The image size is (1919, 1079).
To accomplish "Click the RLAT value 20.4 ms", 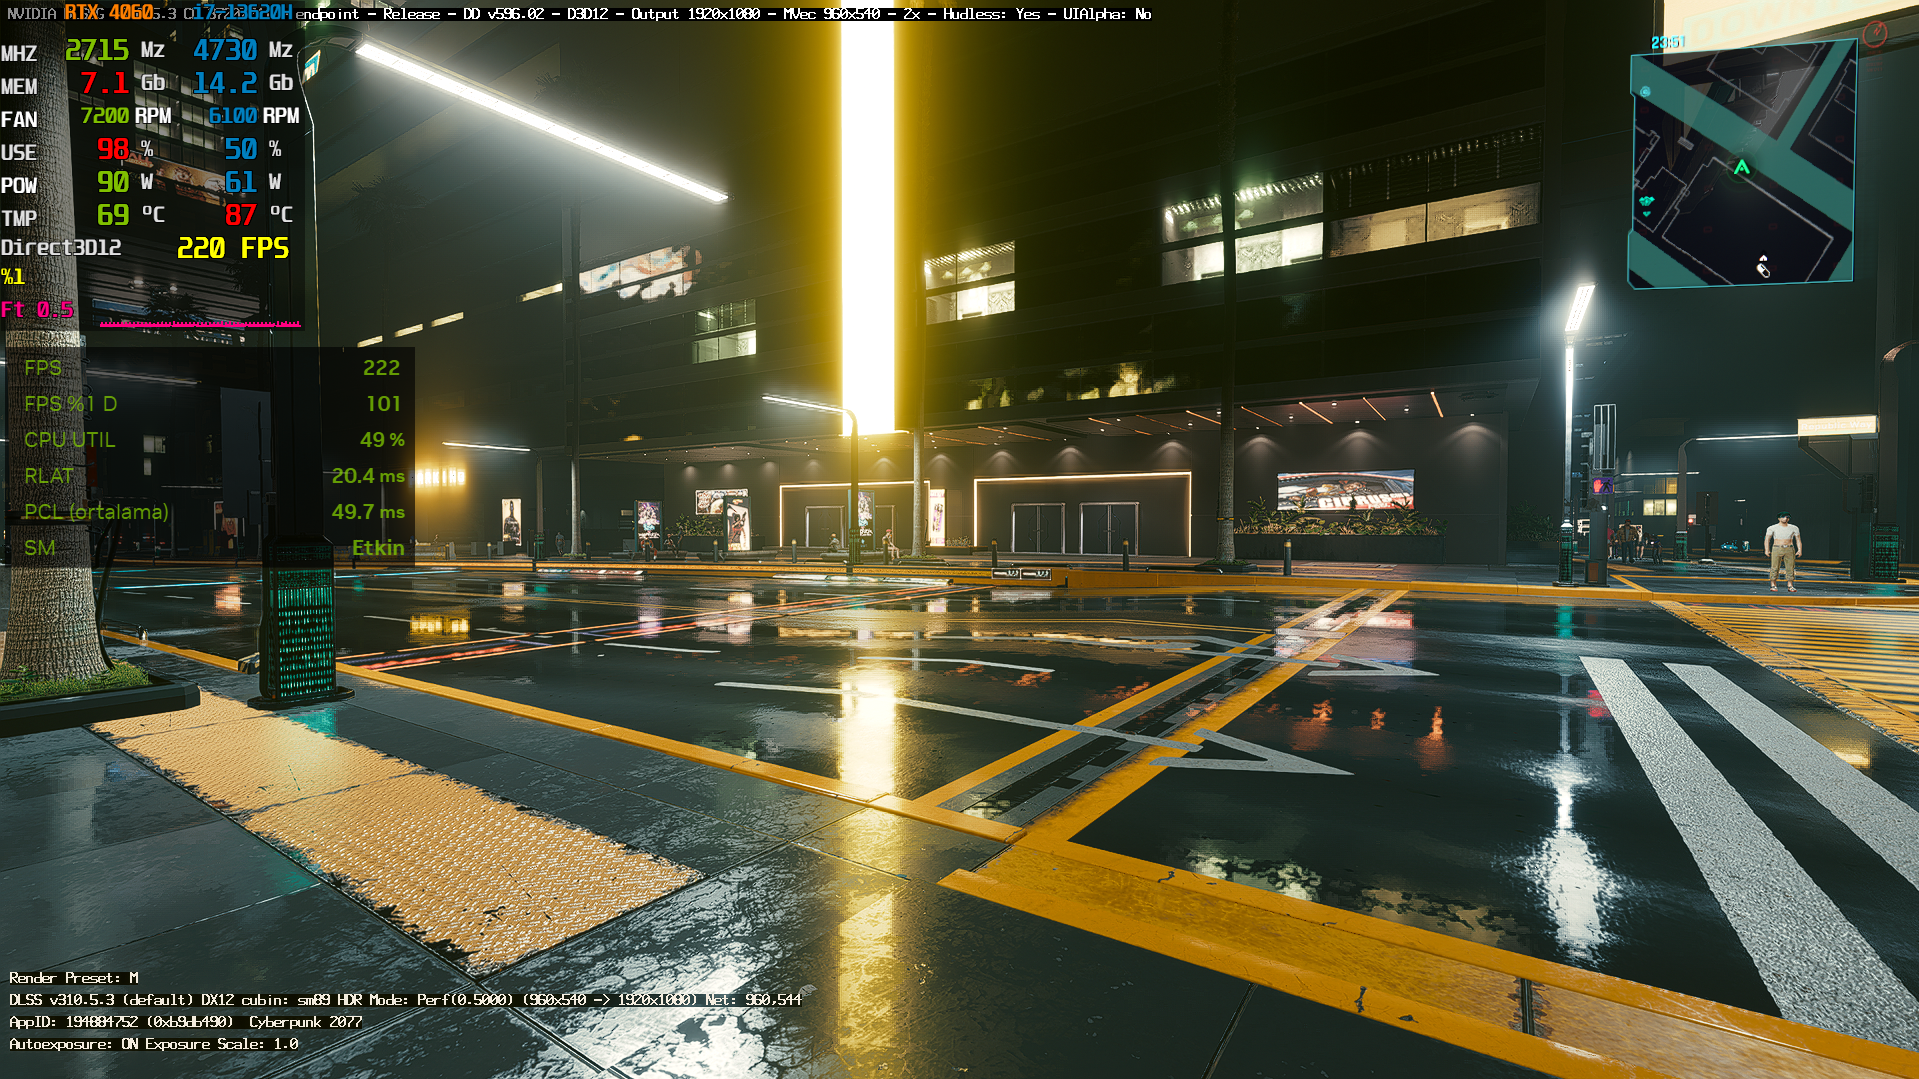I will pyautogui.click(x=368, y=476).
